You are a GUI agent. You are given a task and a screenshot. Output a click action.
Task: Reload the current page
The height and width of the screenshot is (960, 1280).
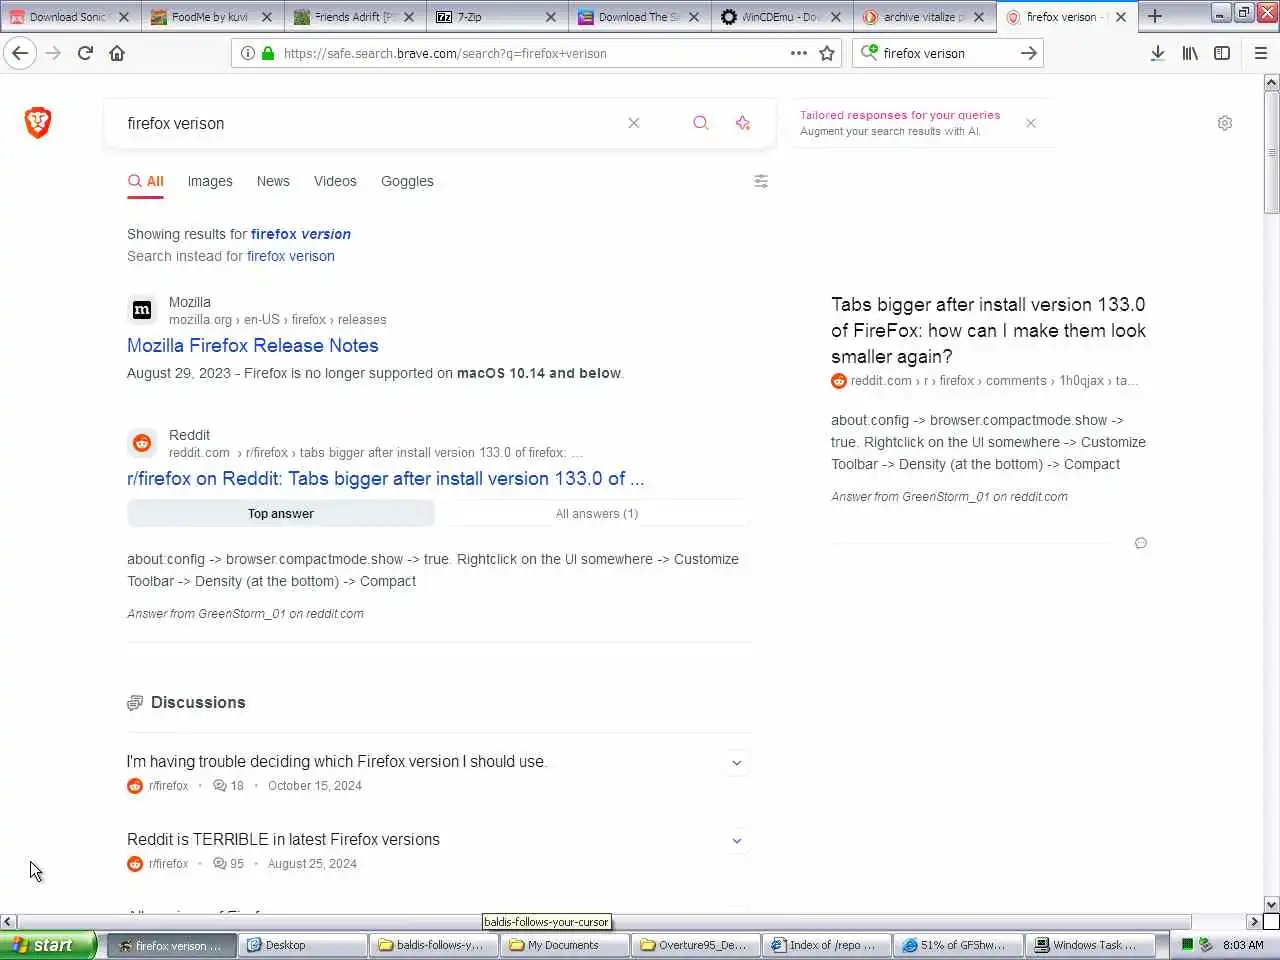point(85,53)
